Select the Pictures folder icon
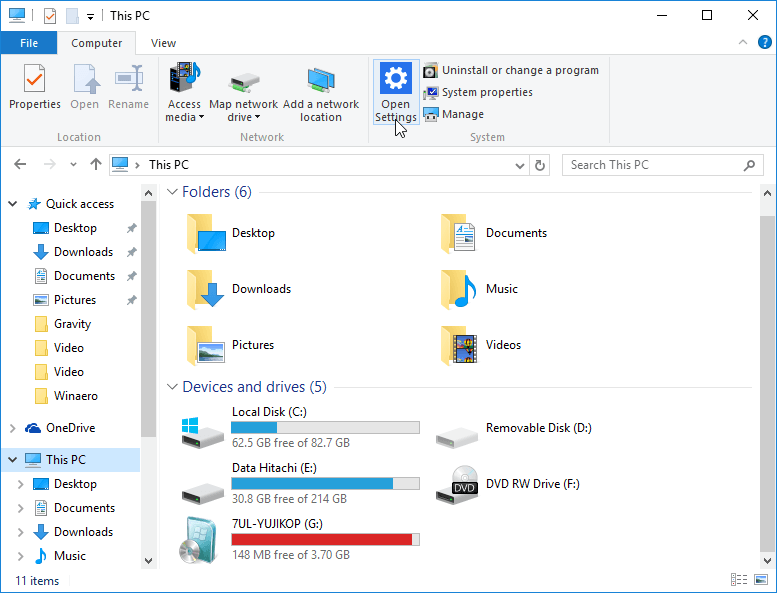Screen dimensions: 777x593 (x=206, y=345)
